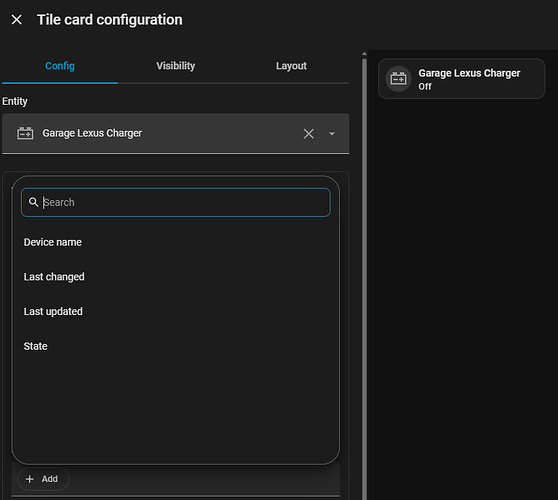Expand the entity picker dropdown arrow
This screenshot has width=558, height=500.
(332, 134)
